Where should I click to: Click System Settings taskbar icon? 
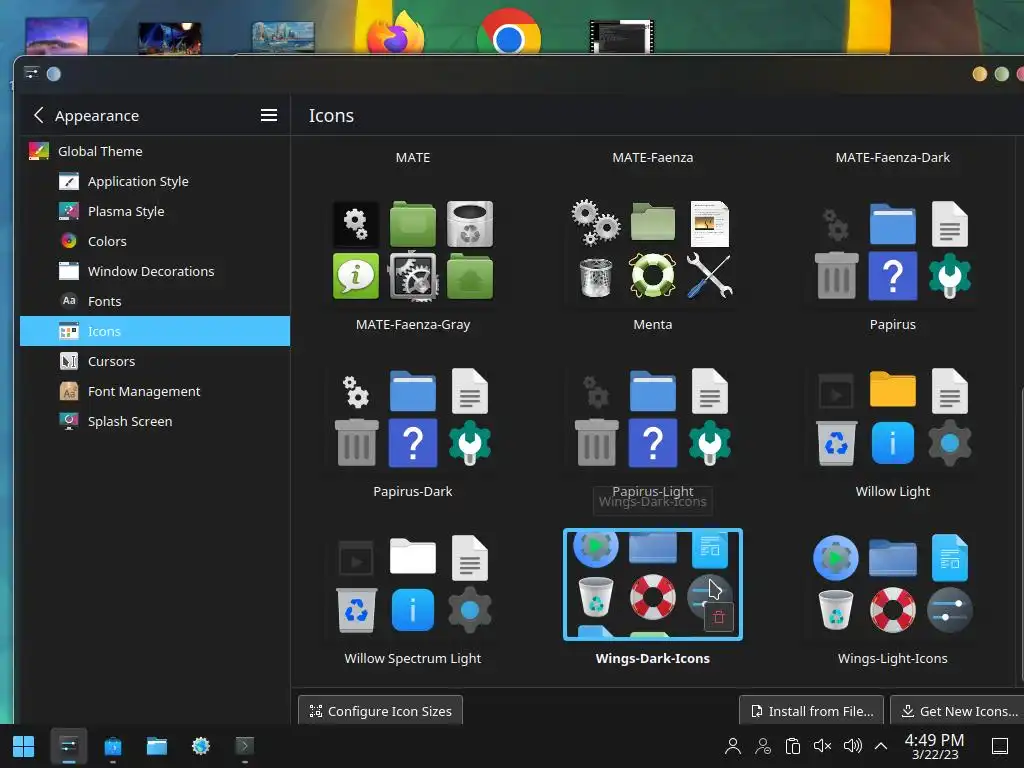(x=69, y=746)
